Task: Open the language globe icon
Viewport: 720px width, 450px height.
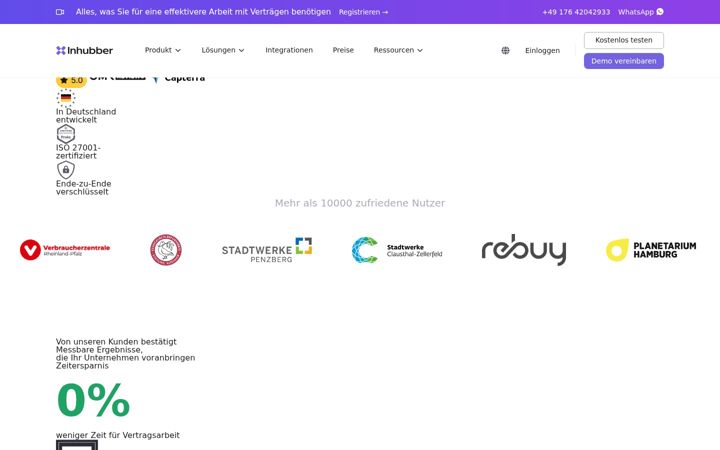Action: tap(505, 51)
